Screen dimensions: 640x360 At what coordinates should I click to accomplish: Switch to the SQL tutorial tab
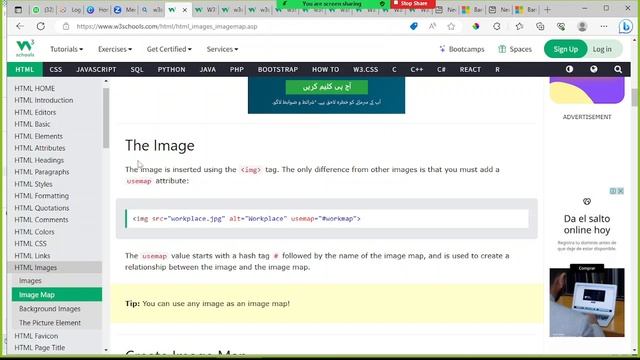coord(137,69)
